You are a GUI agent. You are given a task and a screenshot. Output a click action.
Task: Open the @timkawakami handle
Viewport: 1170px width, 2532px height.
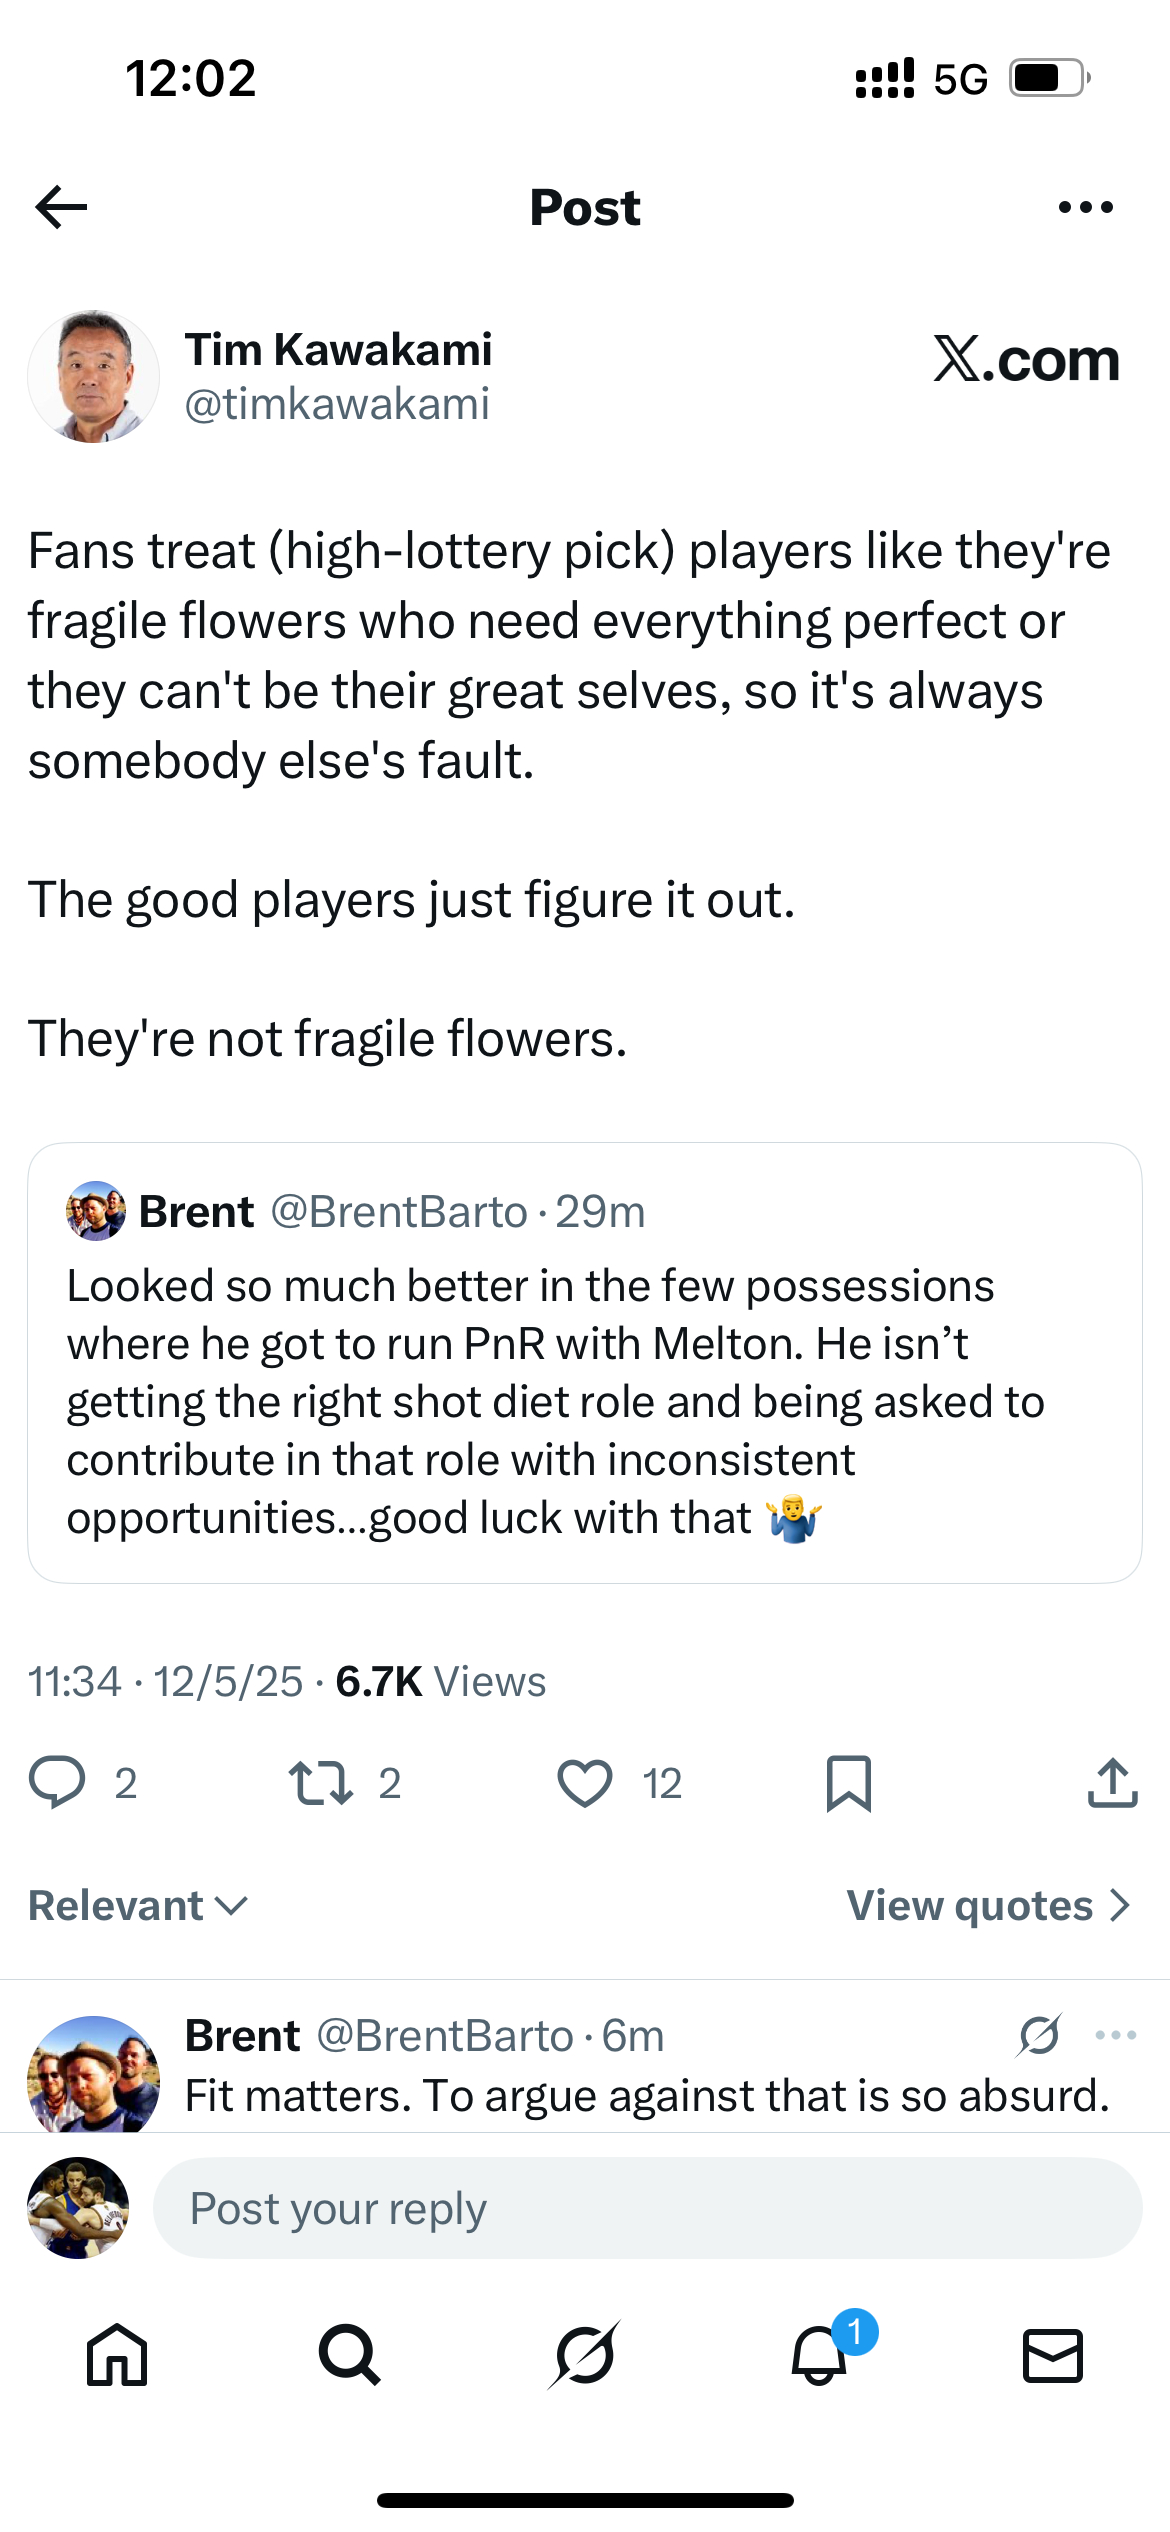337,404
